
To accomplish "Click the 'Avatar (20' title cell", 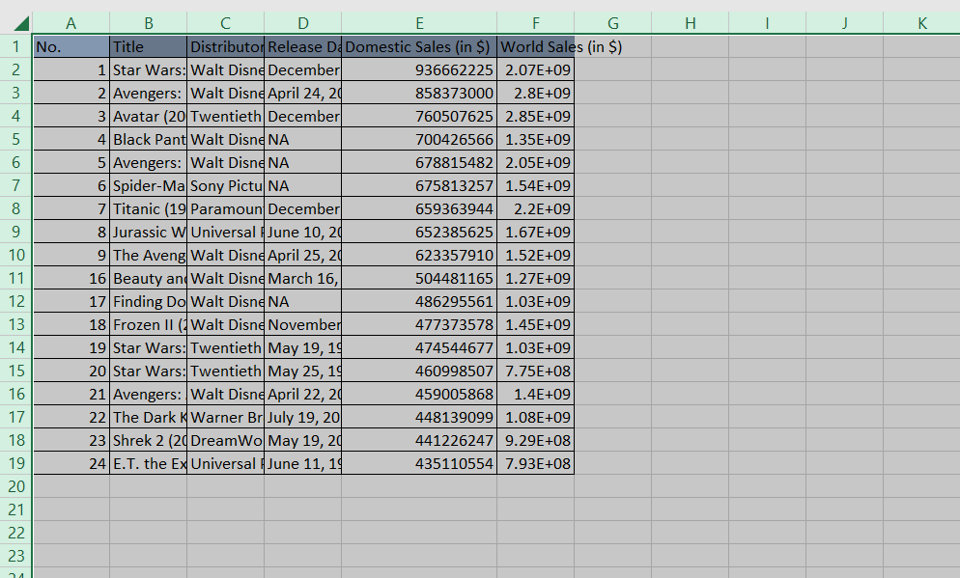I will click(148, 116).
